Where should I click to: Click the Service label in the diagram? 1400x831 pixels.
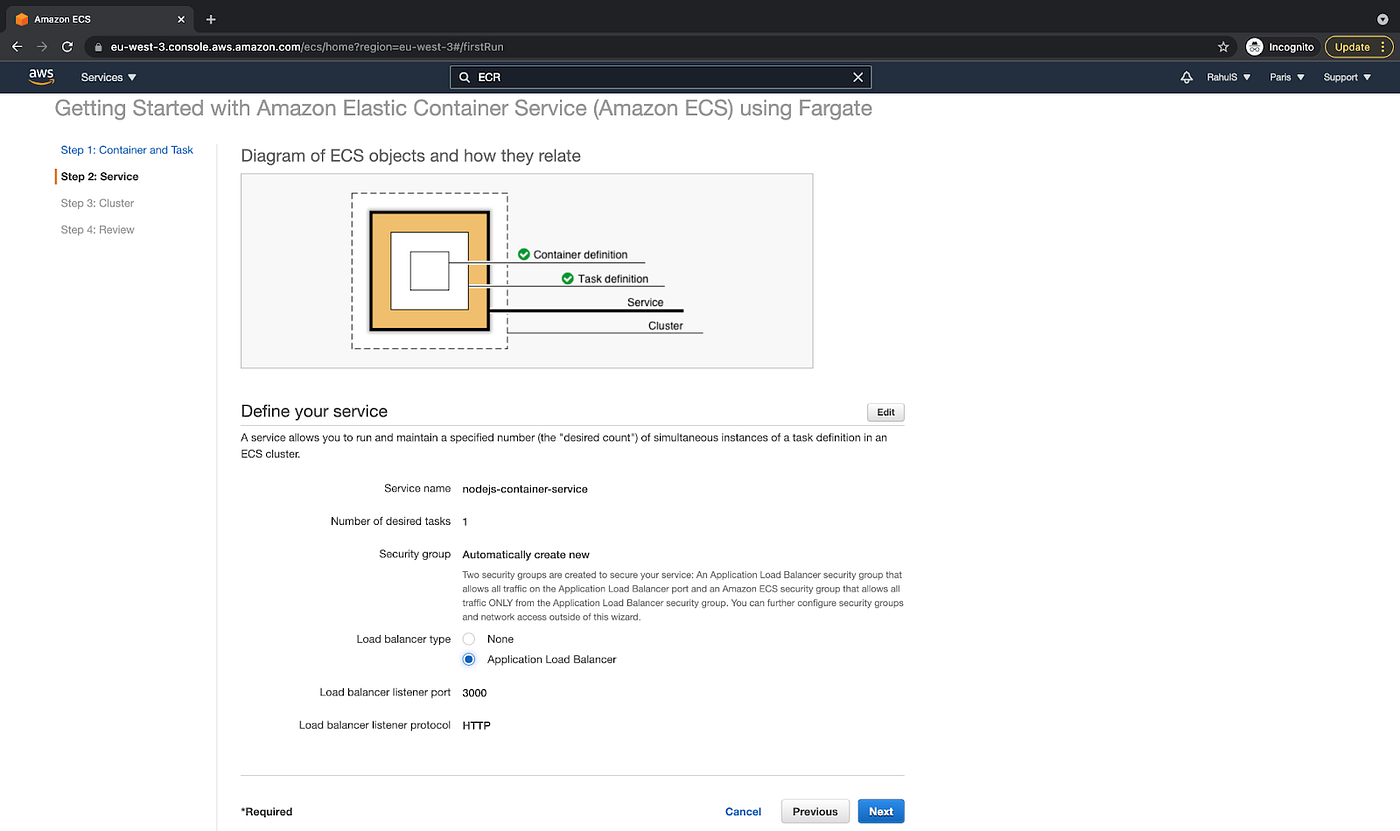click(645, 302)
